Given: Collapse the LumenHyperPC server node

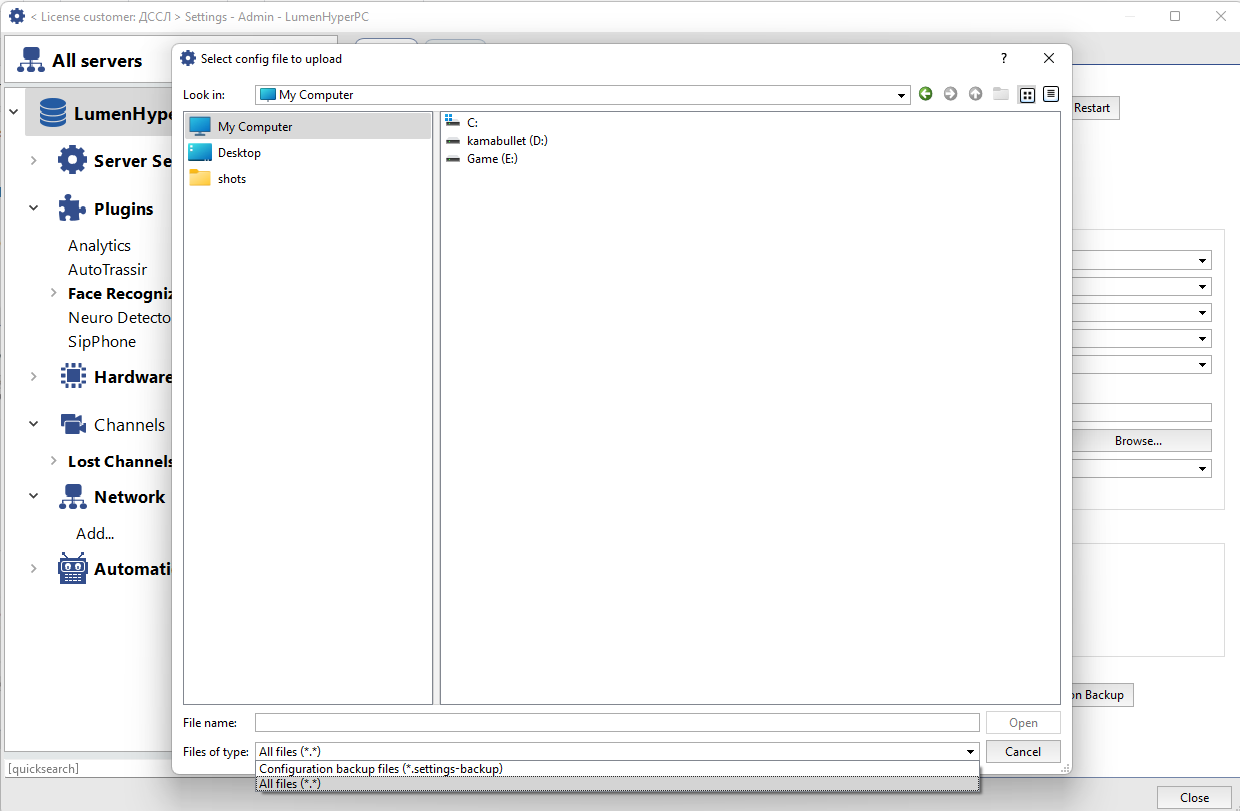Looking at the screenshot, I should pos(13,113).
